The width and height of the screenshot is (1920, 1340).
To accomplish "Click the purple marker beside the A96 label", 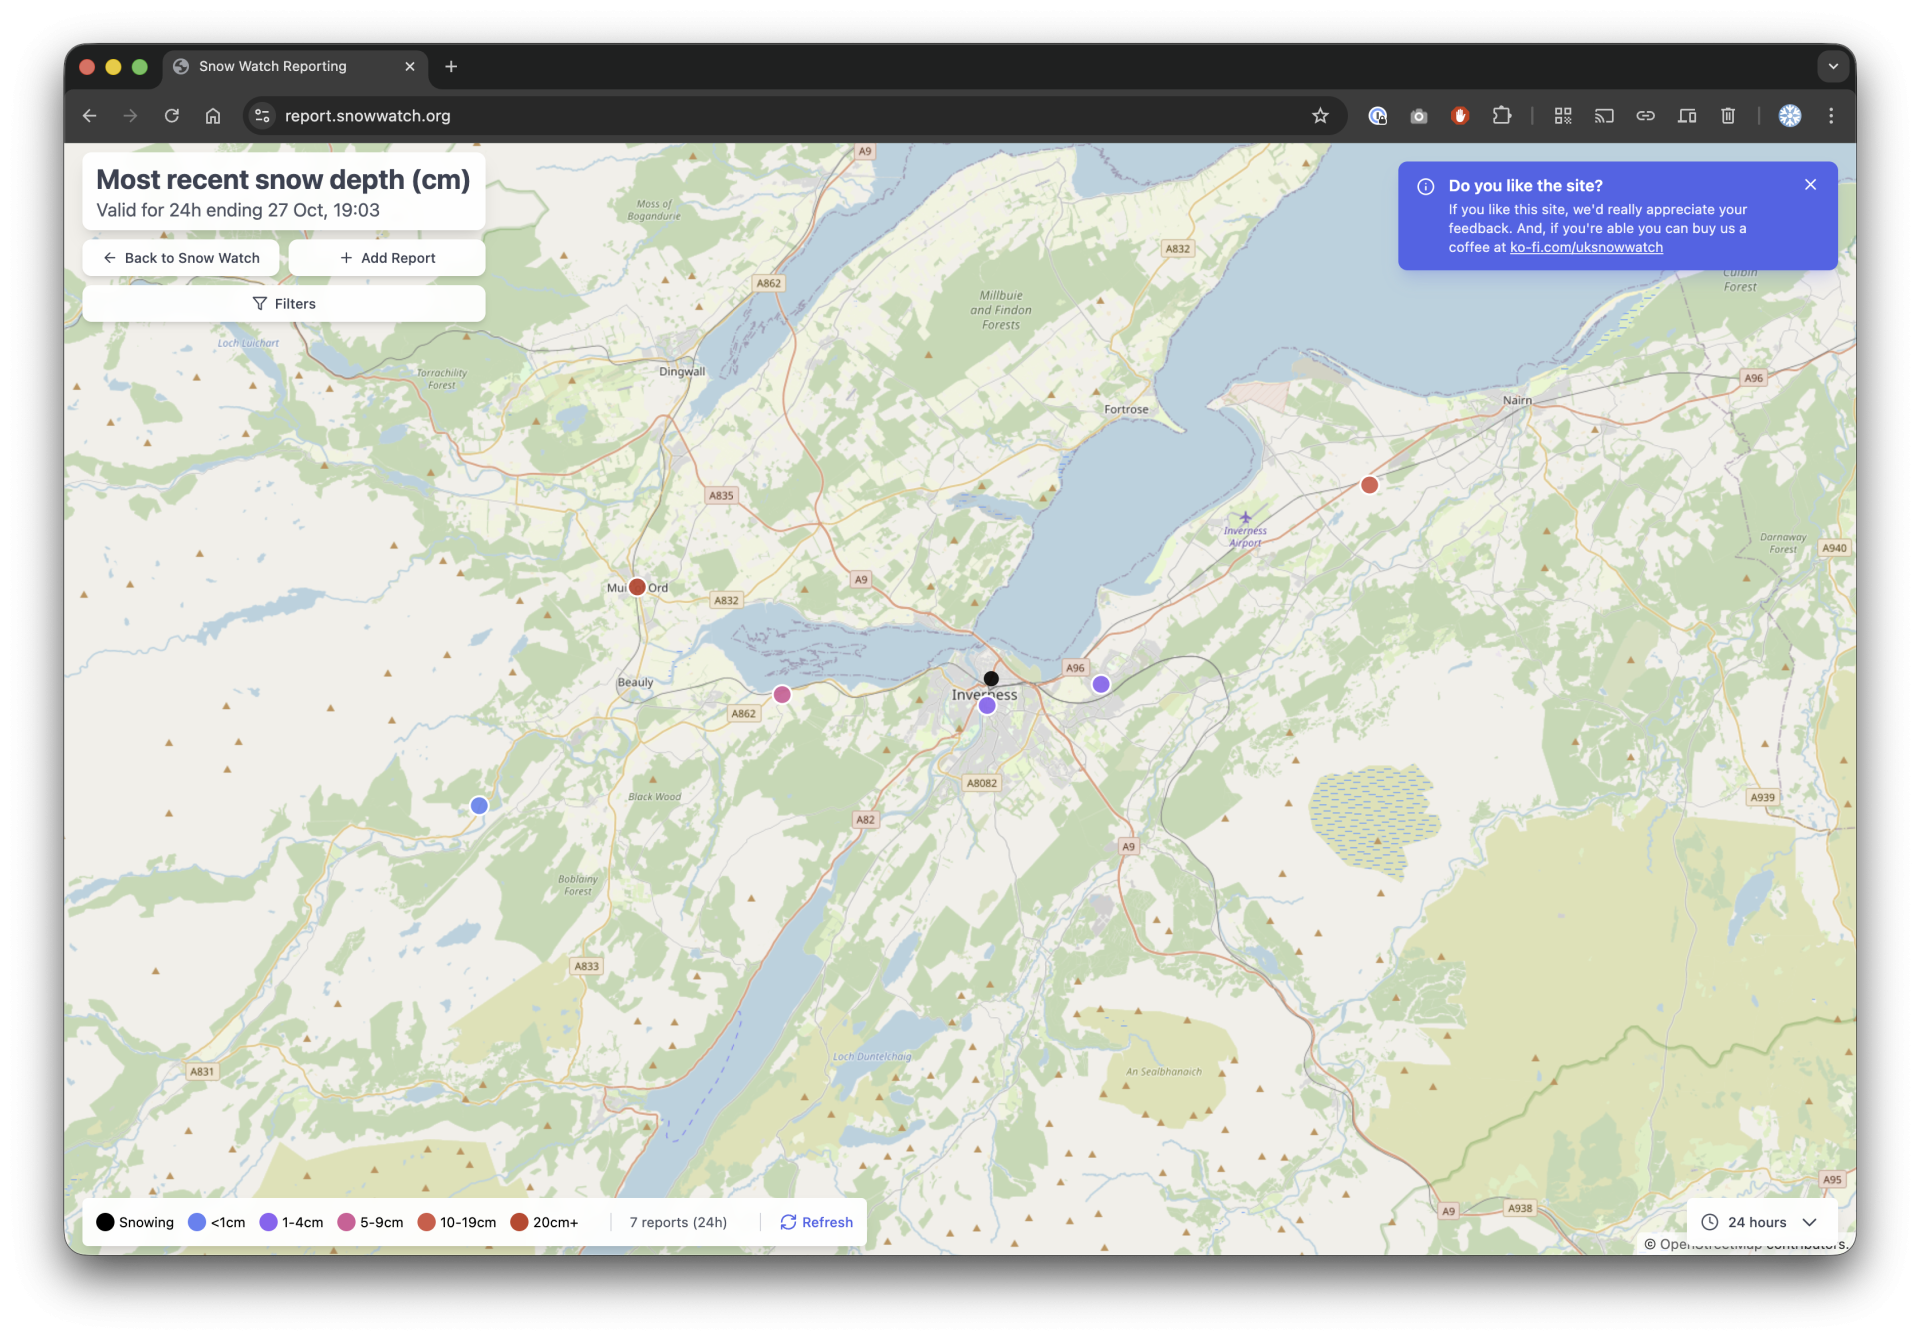I will pos(1101,684).
